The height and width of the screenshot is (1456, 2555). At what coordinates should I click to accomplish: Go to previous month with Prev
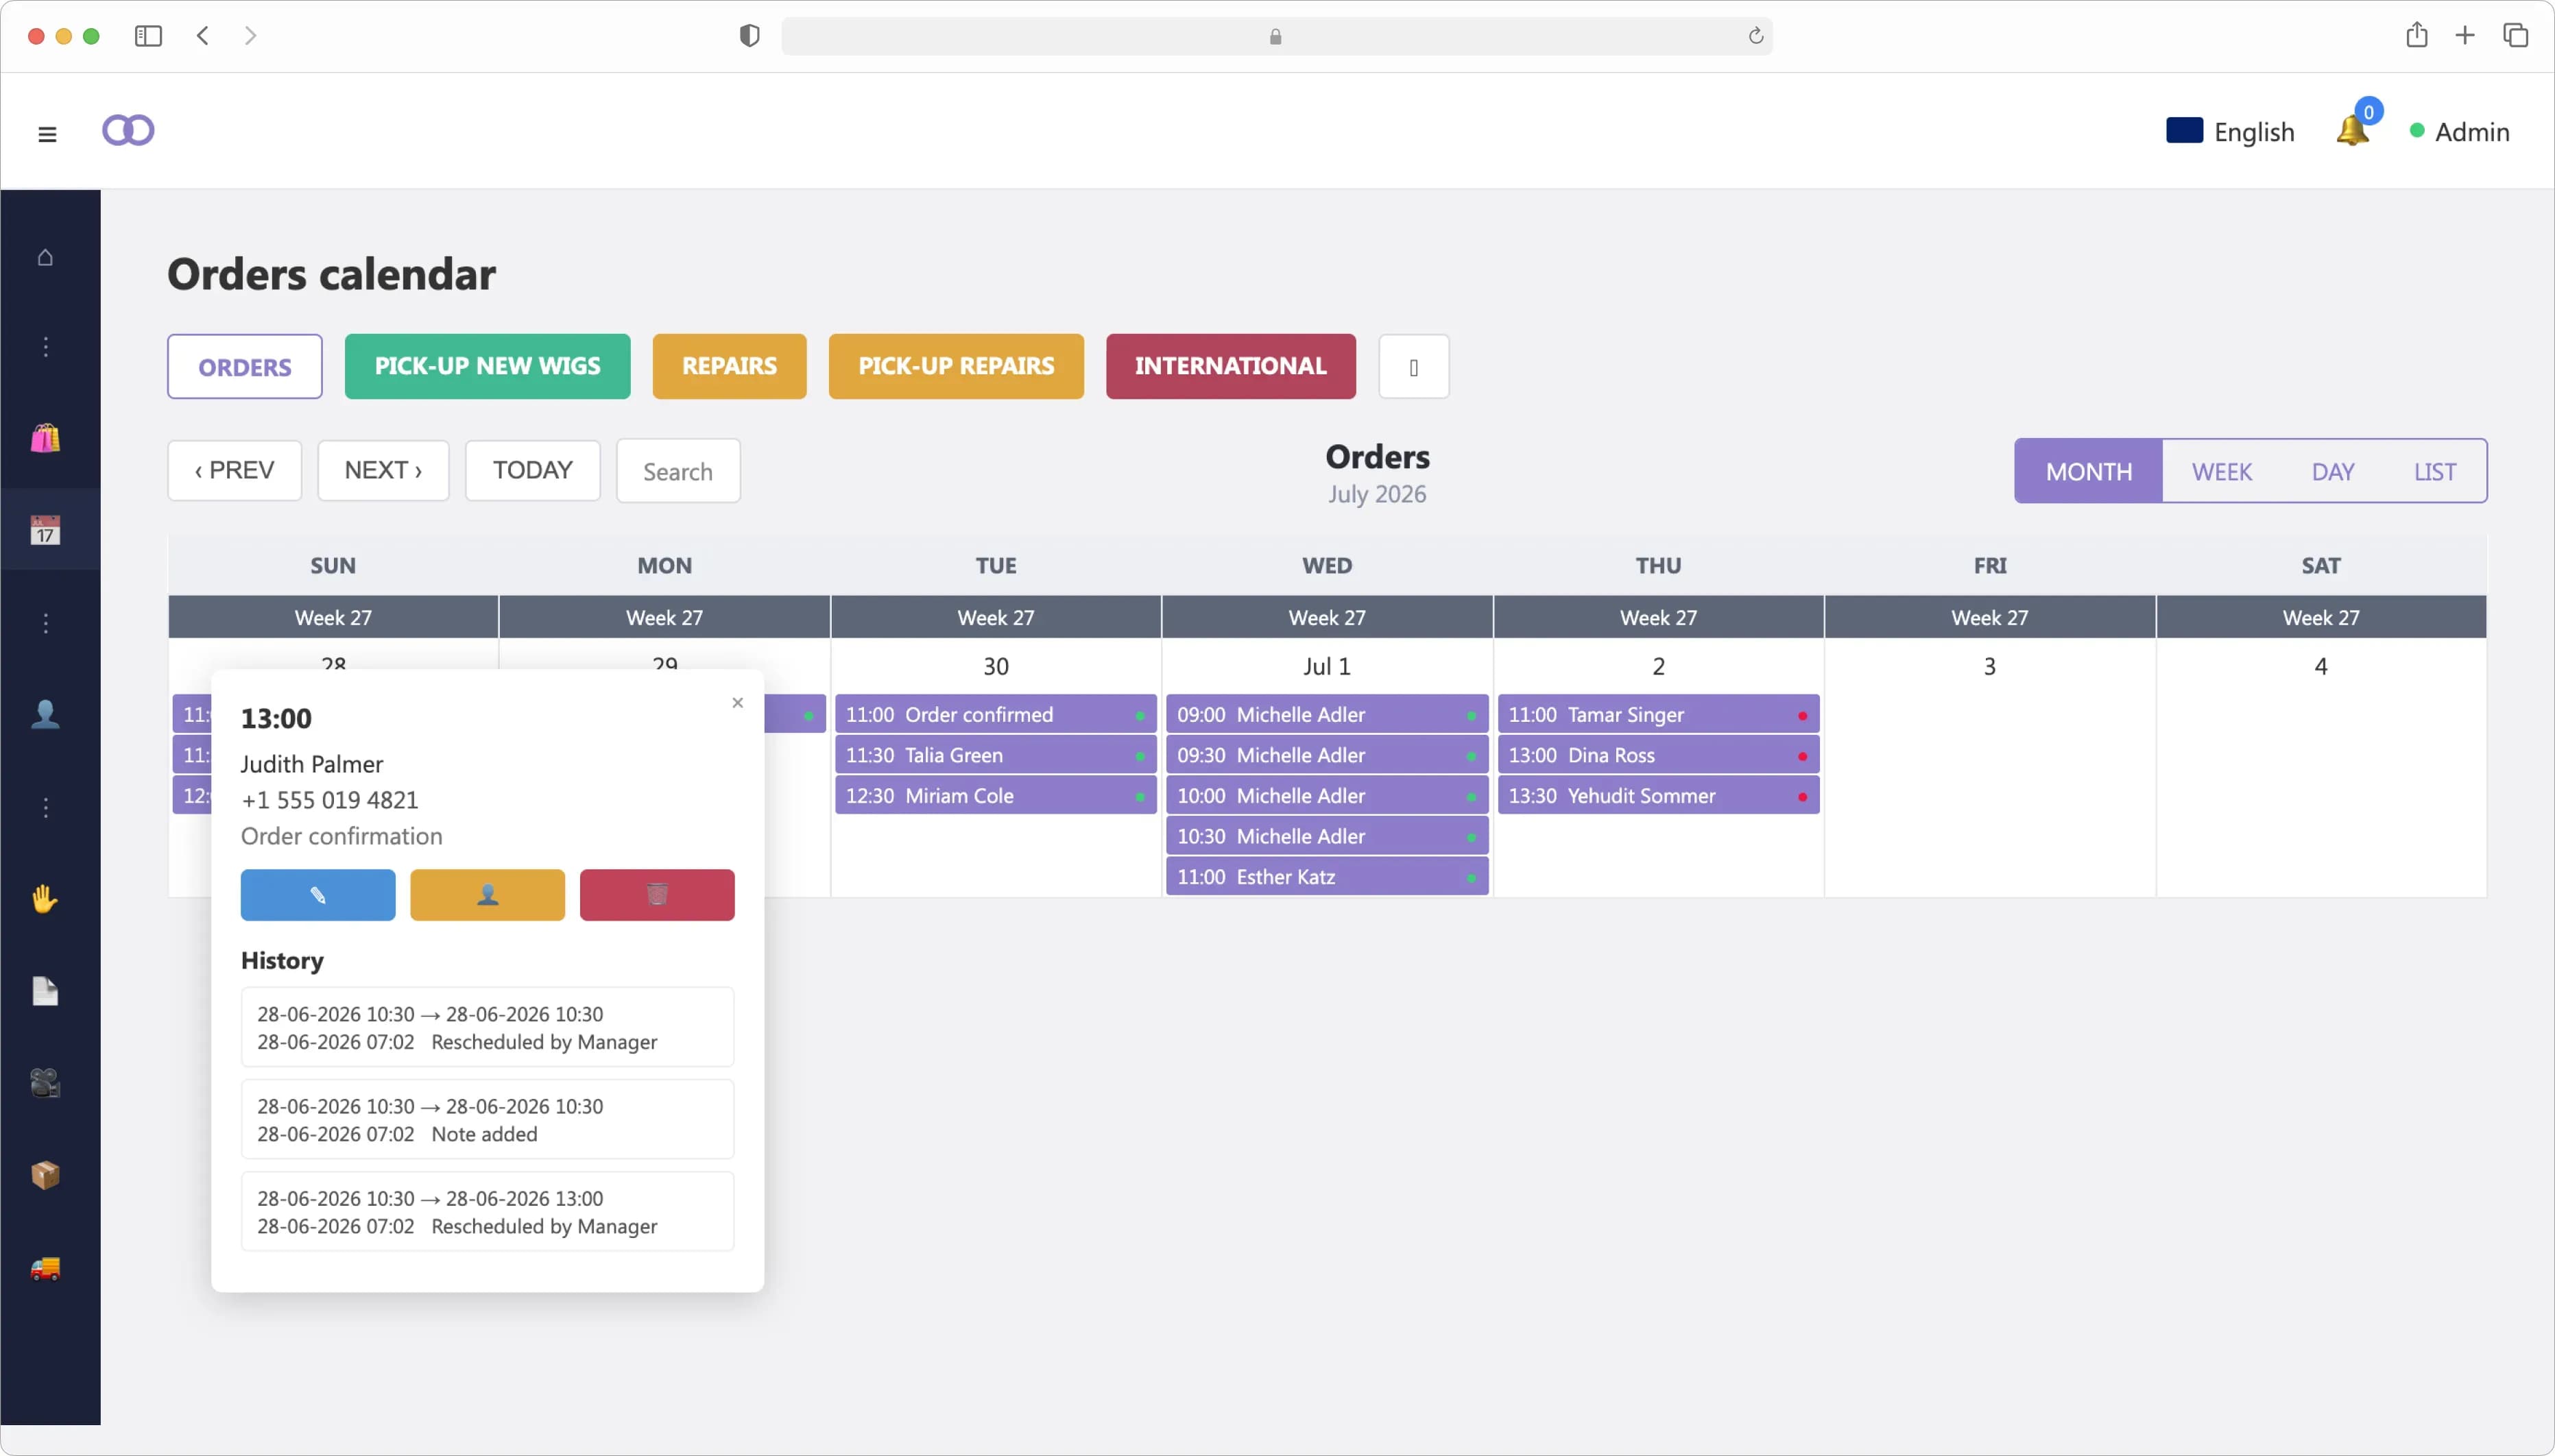(234, 470)
